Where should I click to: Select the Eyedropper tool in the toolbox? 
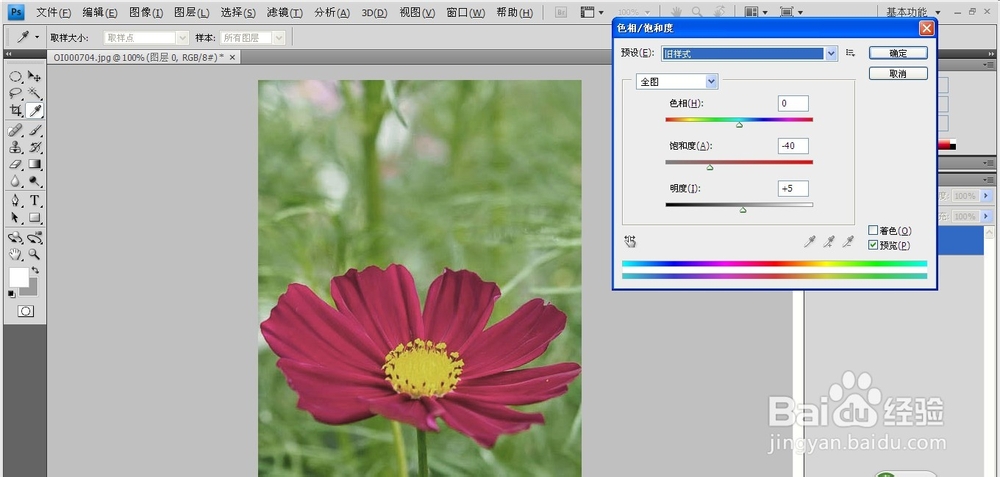pos(34,110)
